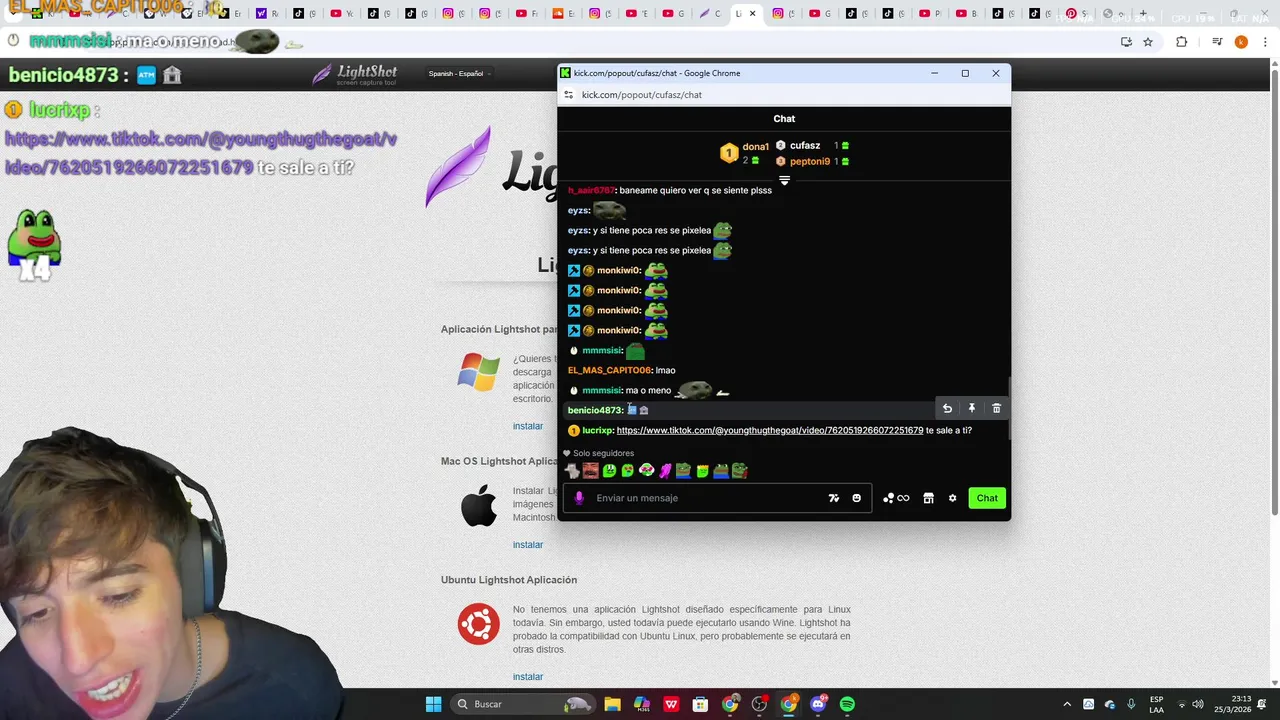Delete the benicio4873 chat message
Image resolution: width=1280 pixels, height=720 pixels.
pyautogui.click(x=996, y=408)
